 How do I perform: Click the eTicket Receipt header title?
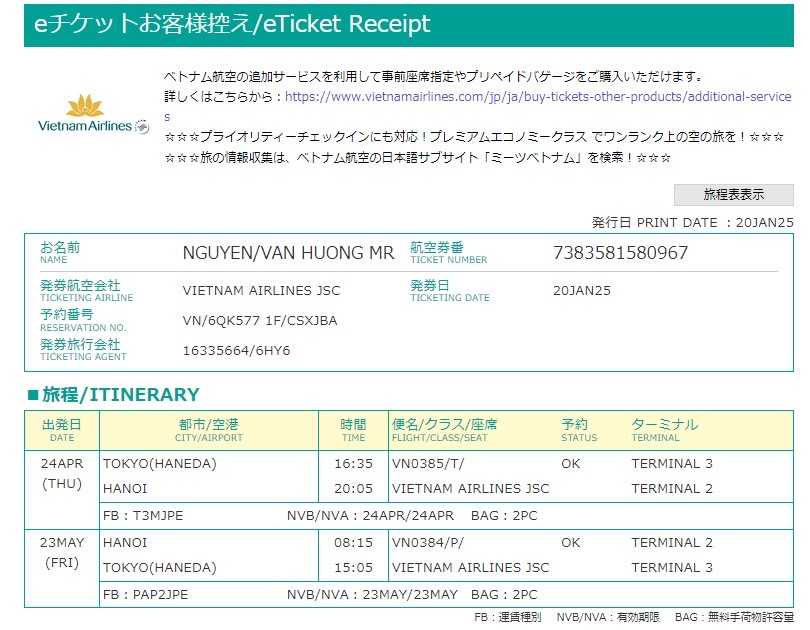[232, 24]
